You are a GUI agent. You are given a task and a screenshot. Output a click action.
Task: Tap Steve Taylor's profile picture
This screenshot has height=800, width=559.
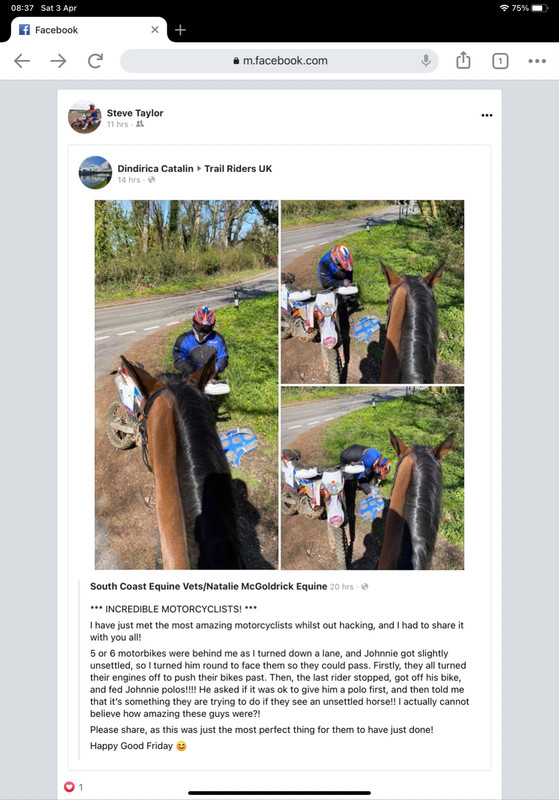[x=85, y=117]
